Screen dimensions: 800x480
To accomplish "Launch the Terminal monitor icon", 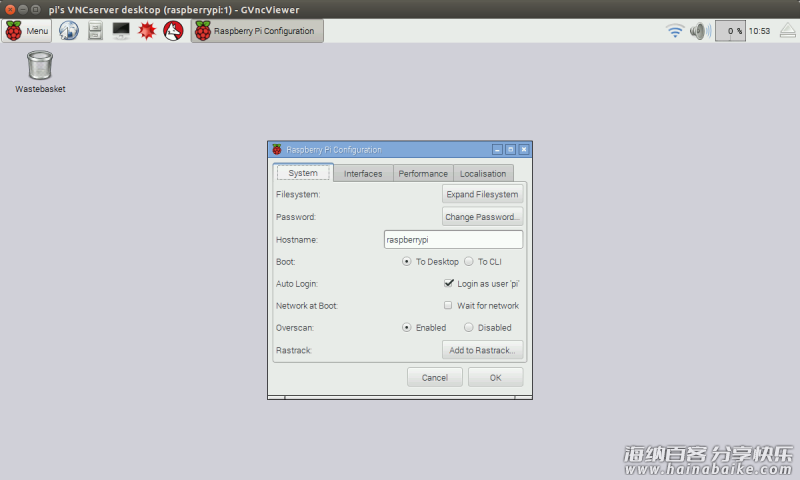I will (121, 31).
